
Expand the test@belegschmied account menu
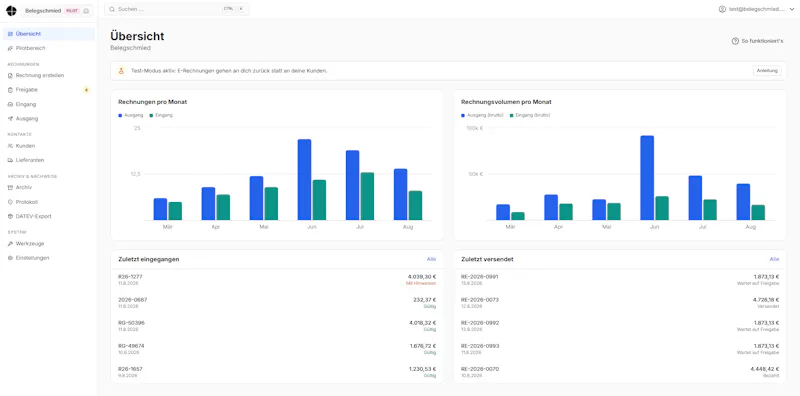[756, 9]
